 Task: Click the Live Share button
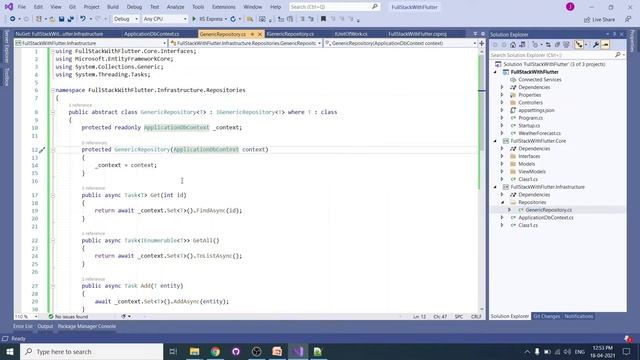(x=599, y=19)
